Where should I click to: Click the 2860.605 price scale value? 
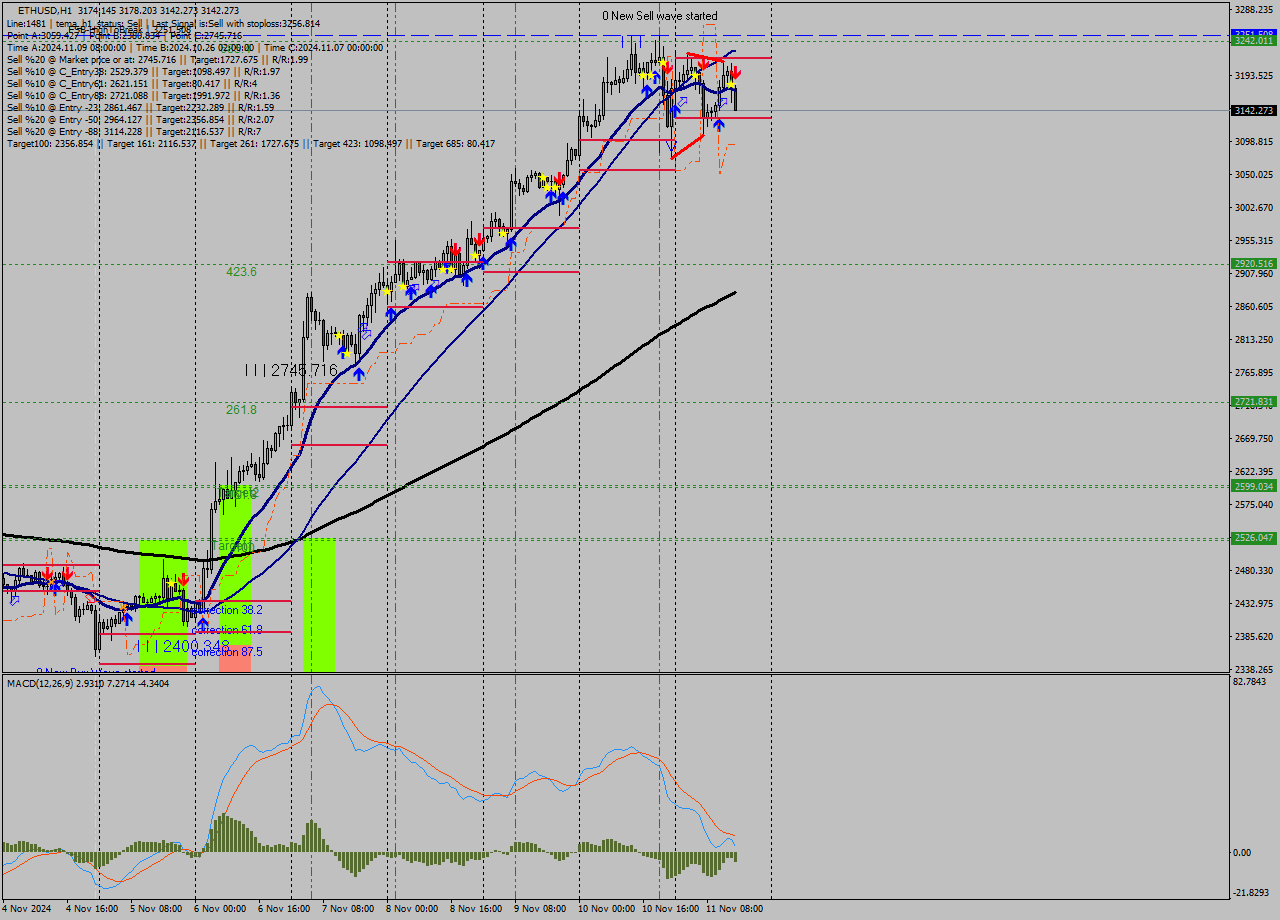pos(1254,307)
